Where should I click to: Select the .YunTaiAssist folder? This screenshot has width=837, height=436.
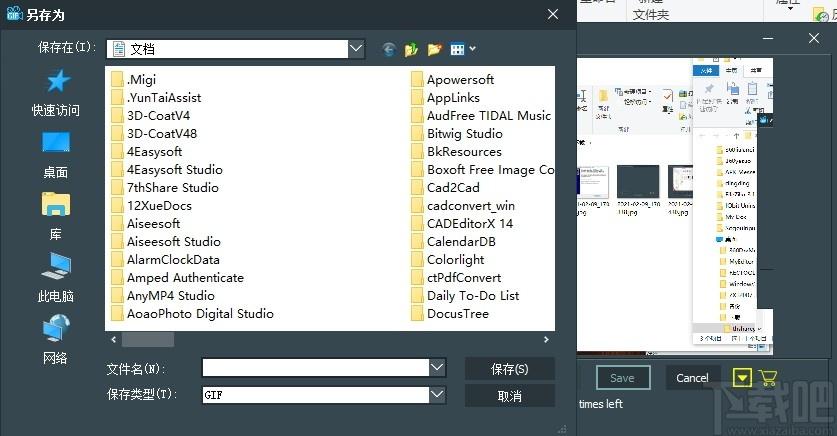(156, 98)
